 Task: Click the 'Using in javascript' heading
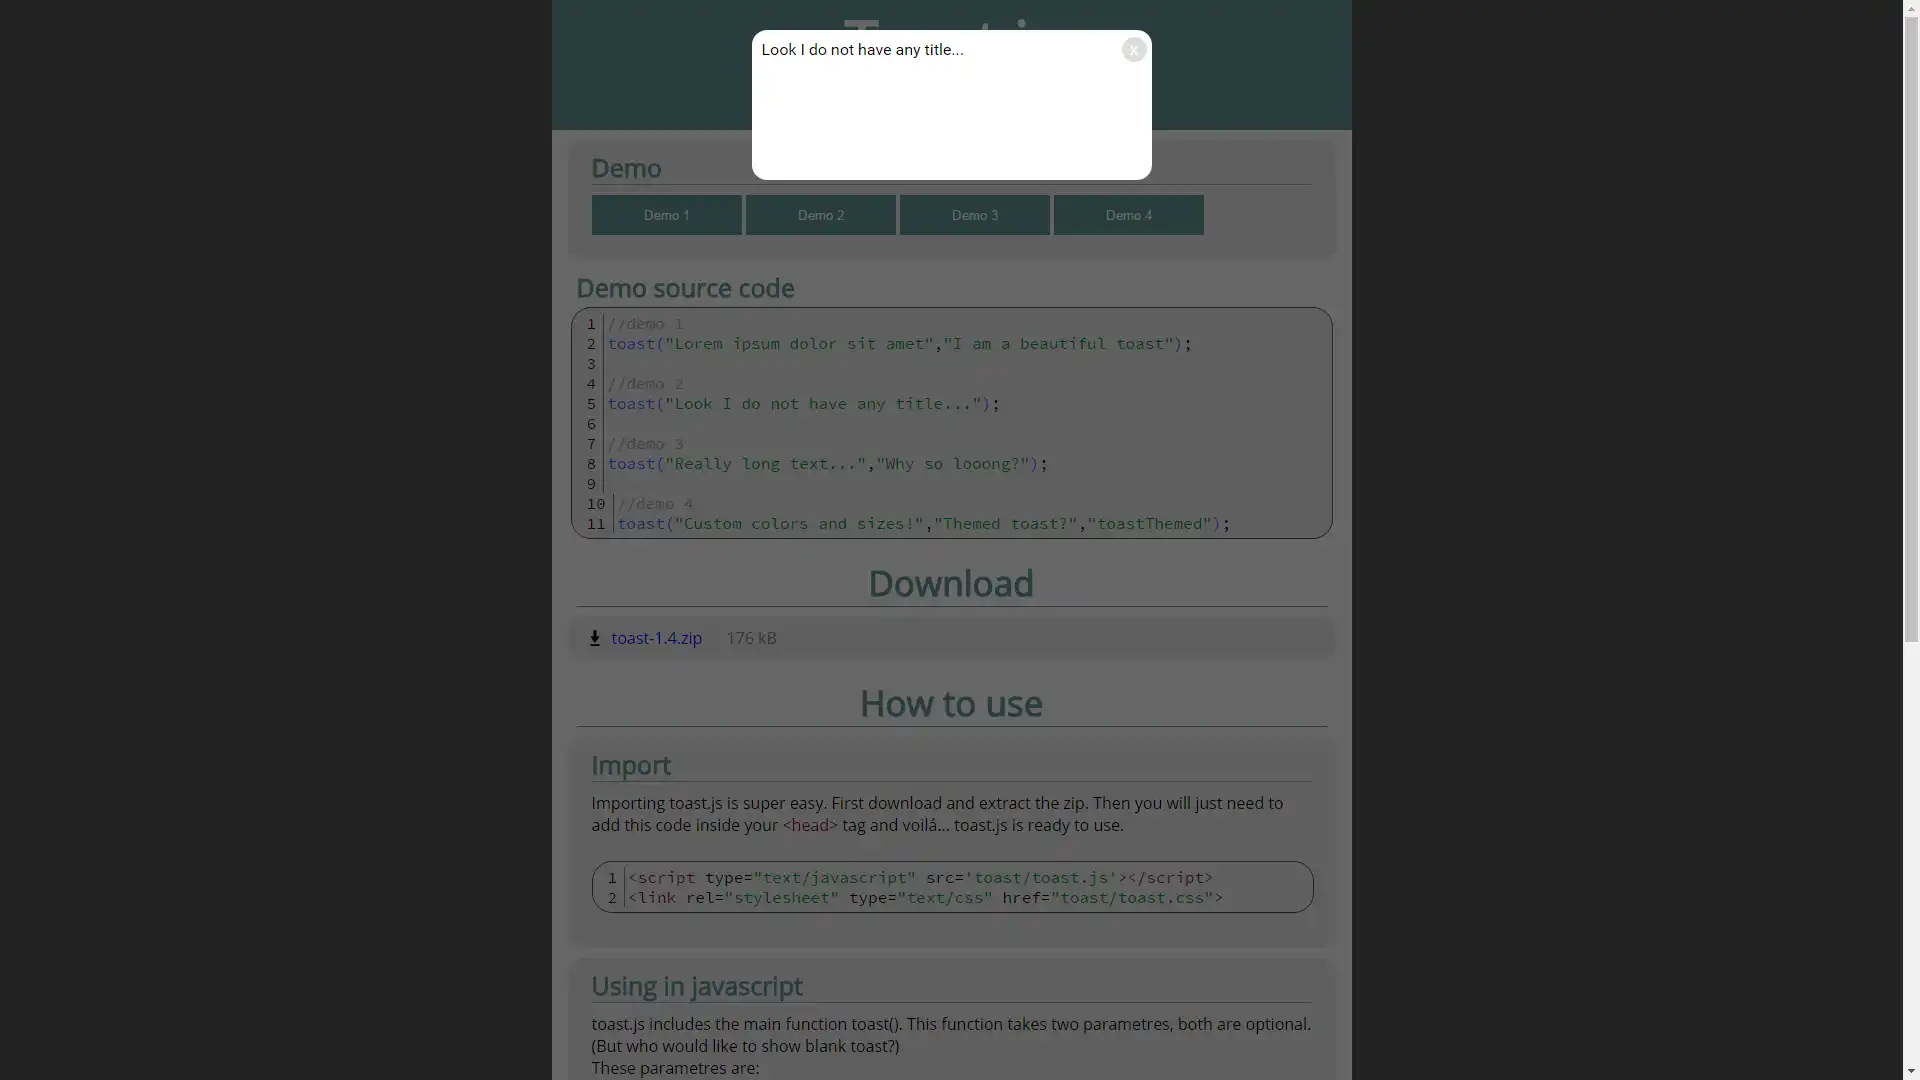pos(697,986)
